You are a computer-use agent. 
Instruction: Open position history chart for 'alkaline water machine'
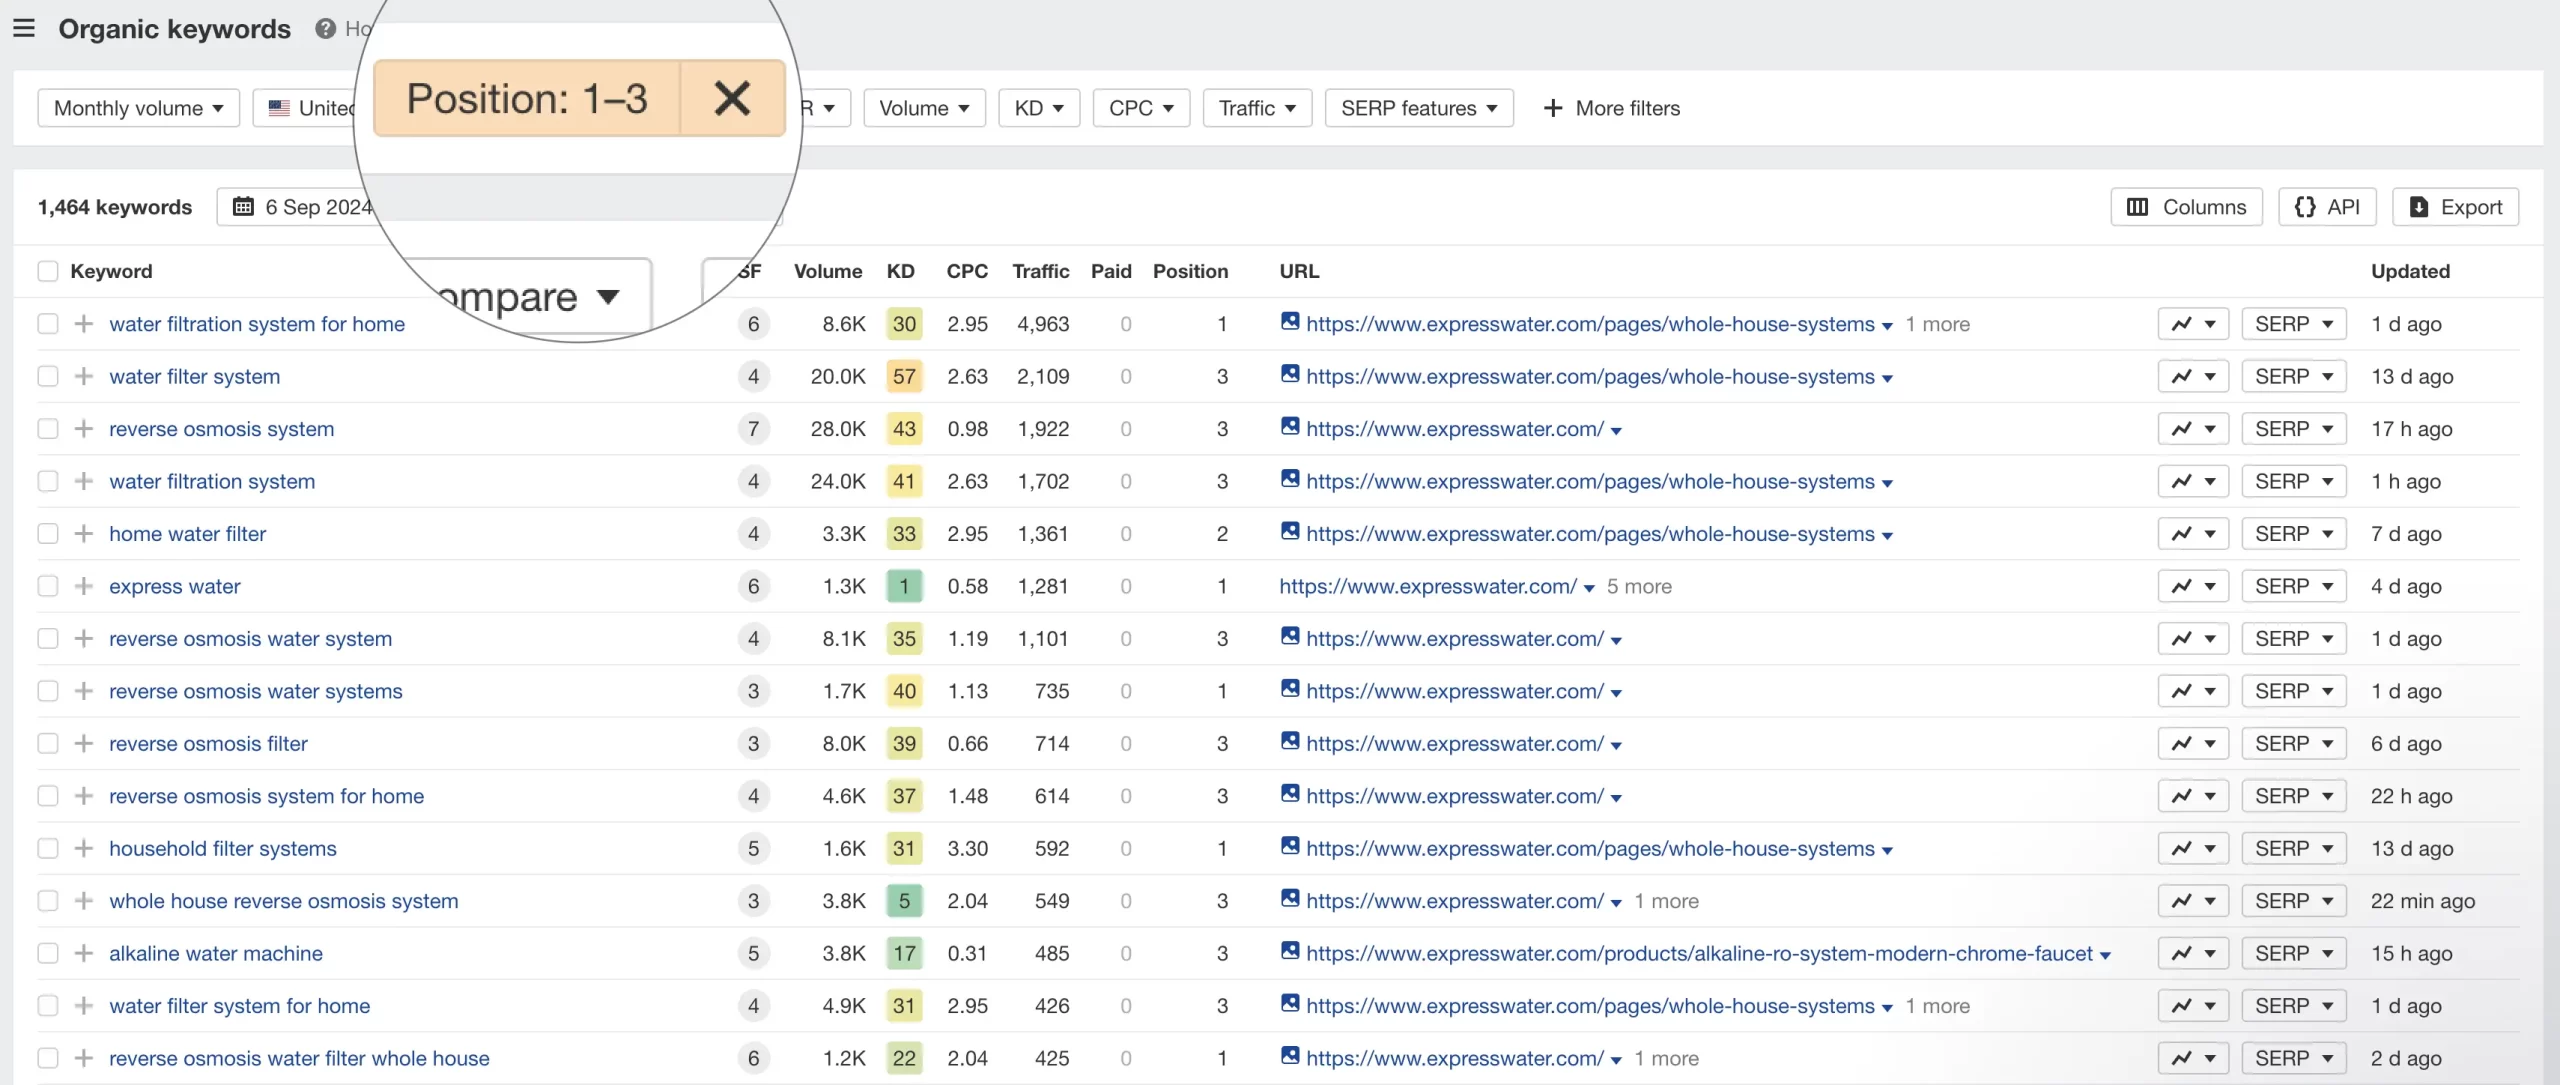pos(2193,953)
